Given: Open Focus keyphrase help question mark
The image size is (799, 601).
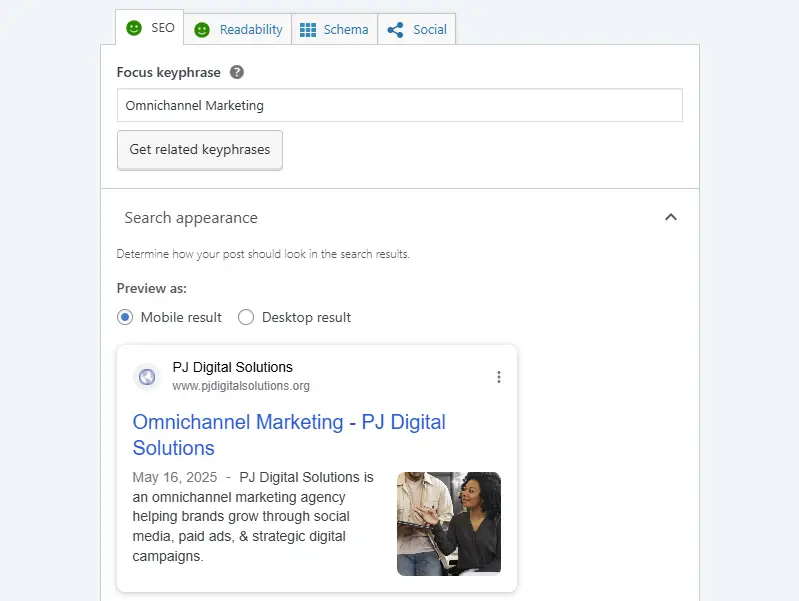Looking at the screenshot, I should click(236, 72).
